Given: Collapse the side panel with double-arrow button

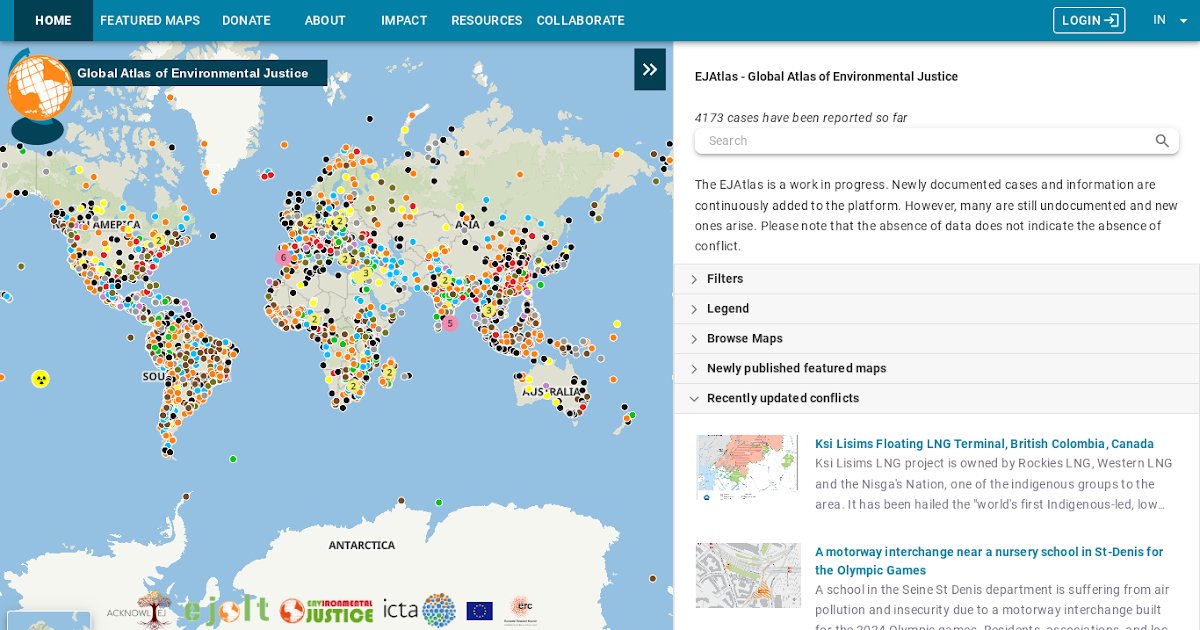Looking at the screenshot, I should click(x=650, y=69).
